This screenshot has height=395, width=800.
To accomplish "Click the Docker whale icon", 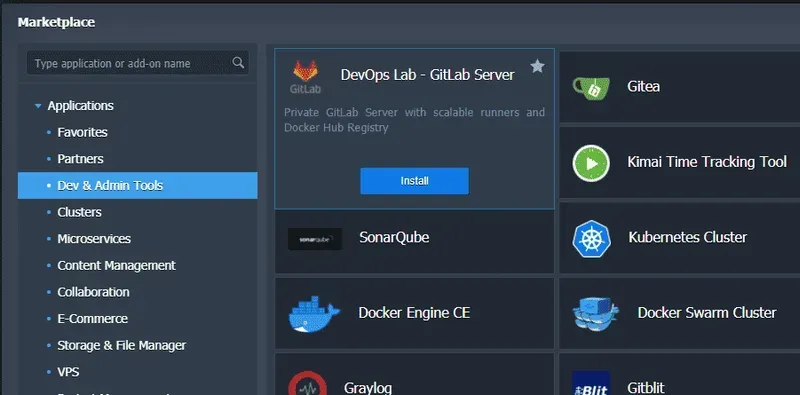I will click(314, 314).
